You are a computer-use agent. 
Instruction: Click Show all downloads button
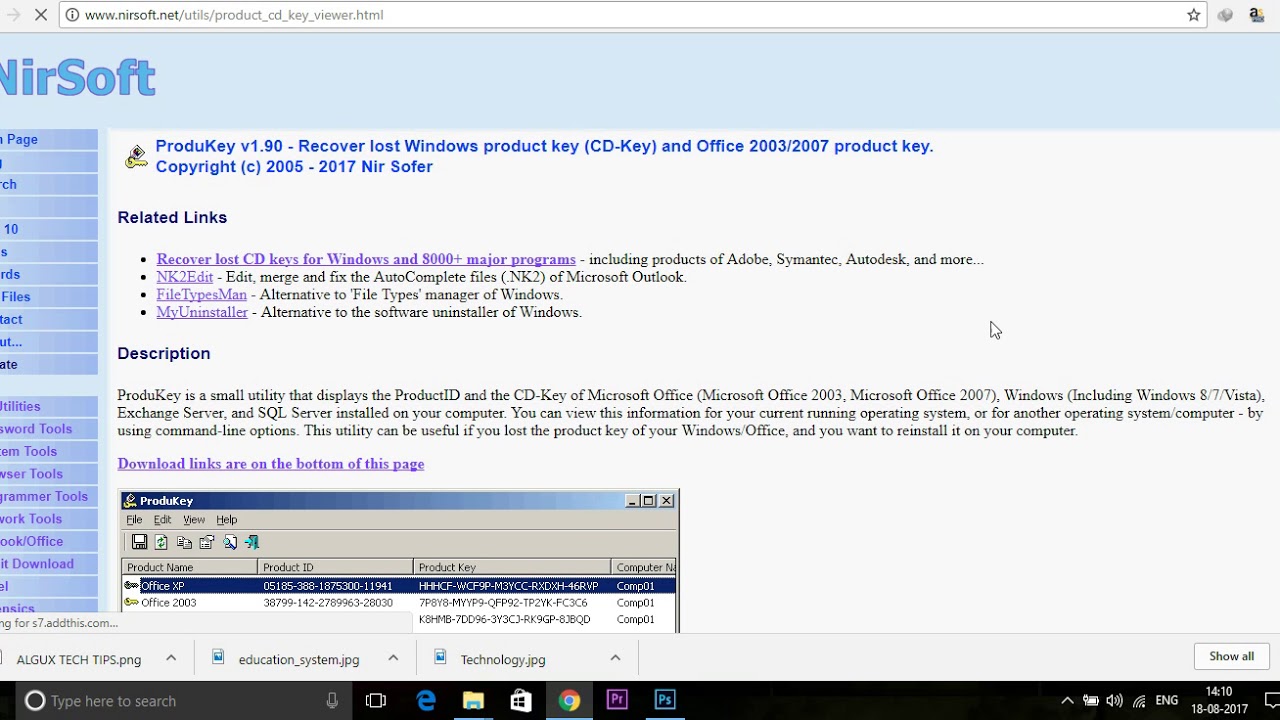pyautogui.click(x=1231, y=656)
